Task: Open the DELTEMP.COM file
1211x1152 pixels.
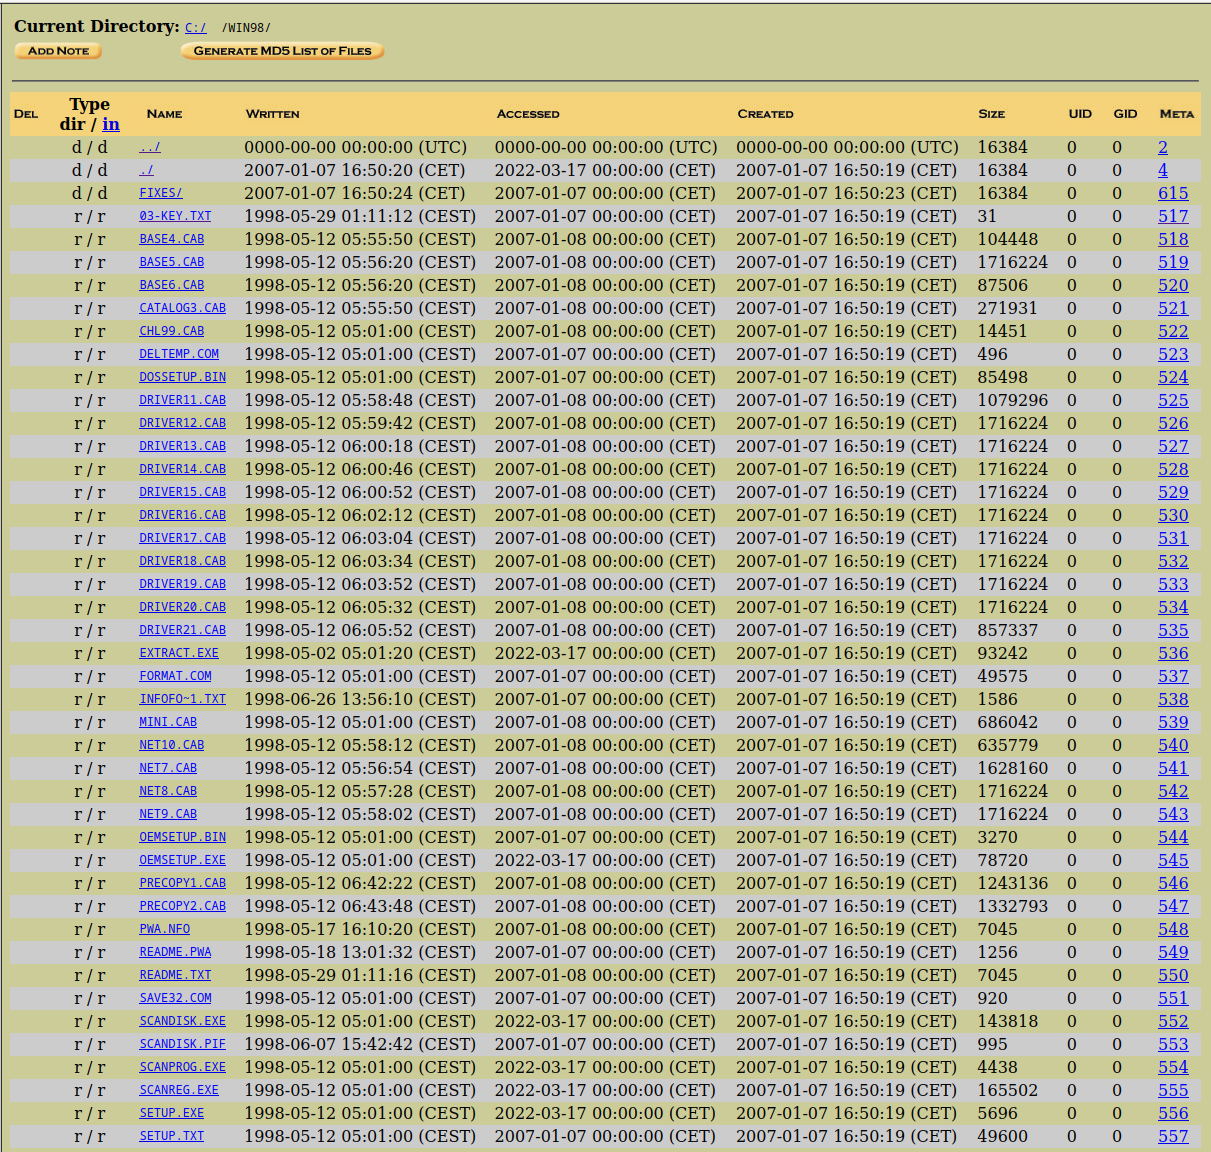Action: (178, 354)
